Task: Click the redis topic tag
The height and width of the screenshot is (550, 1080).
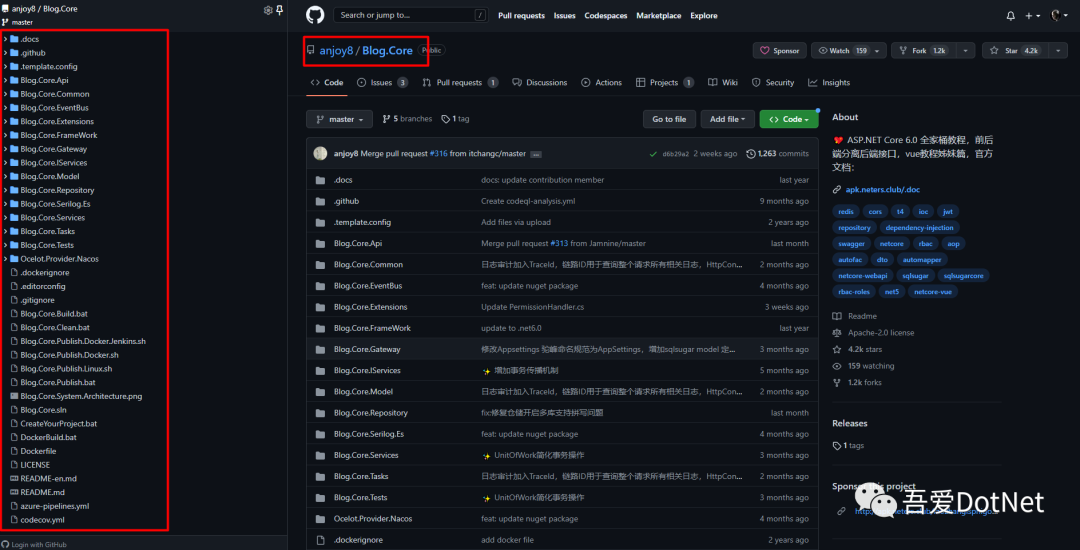Action: 845,211
